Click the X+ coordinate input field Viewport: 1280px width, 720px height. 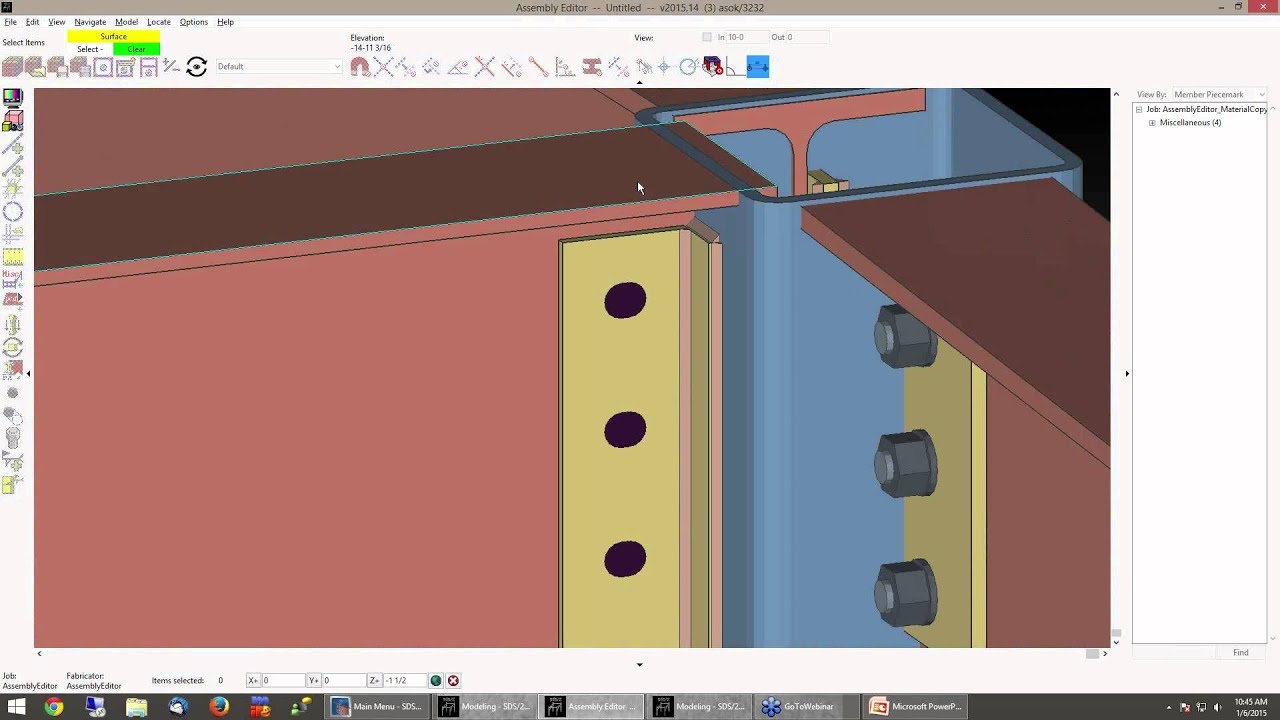pyautogui.click(x=283, y=681)
